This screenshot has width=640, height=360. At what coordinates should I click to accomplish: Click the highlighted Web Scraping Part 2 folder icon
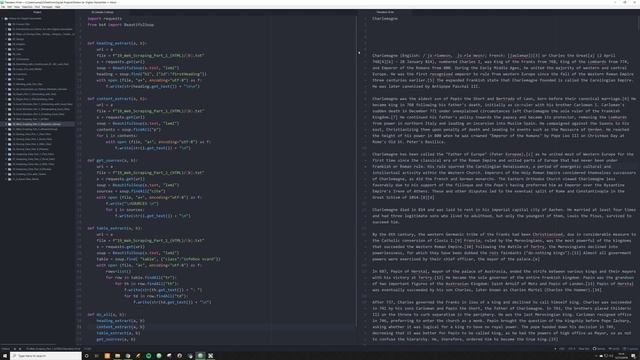10,124
